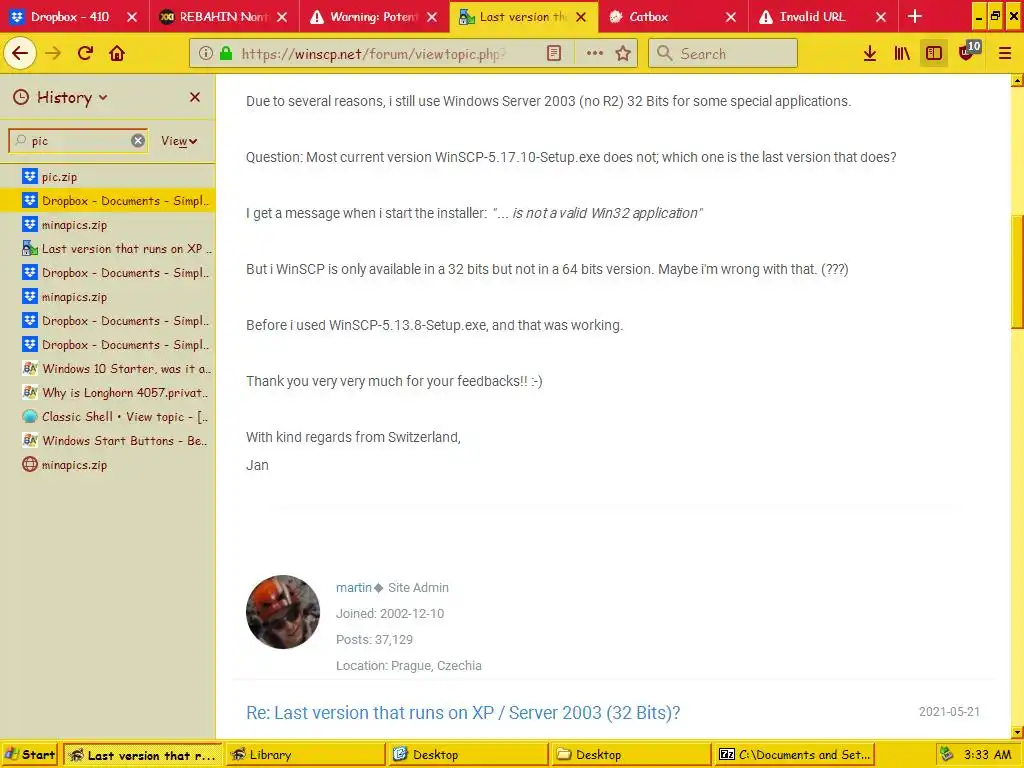This screenshot has width=1024, height=768.
Task: Switch to the Invalid URL tab
Action: click(824, 16)
